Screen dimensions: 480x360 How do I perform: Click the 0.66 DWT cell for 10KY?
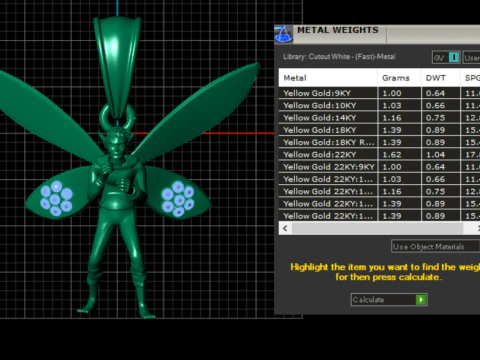[x=440, y=105]
